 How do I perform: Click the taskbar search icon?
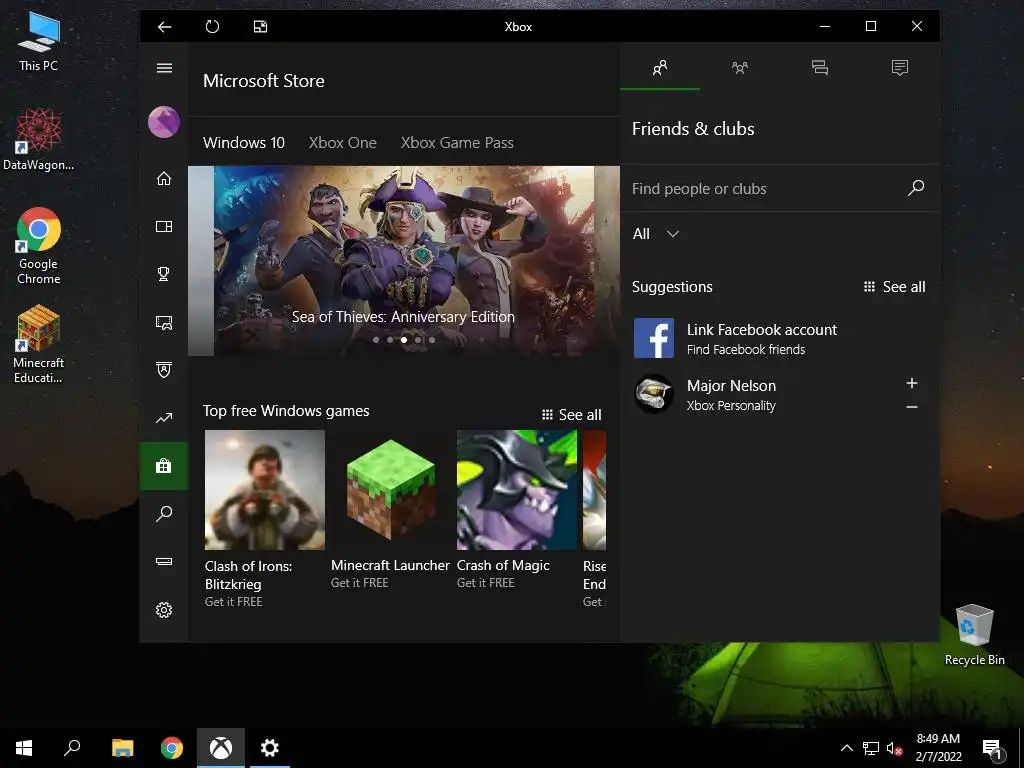72,748
